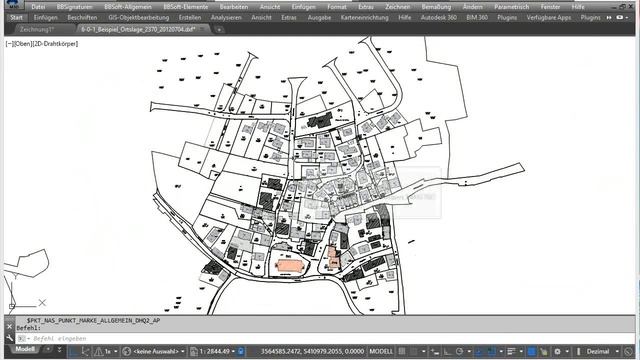Screen dimensions: 640x360
Task: Add a new layout with plus
Action: point(48,349)
